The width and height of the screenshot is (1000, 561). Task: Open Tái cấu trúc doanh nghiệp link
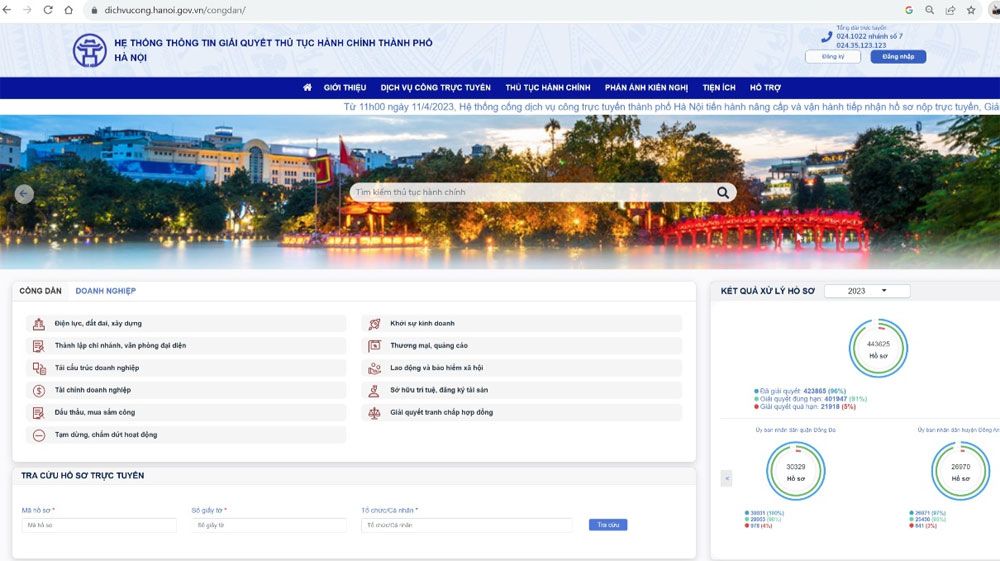click(x=96, y=368)
